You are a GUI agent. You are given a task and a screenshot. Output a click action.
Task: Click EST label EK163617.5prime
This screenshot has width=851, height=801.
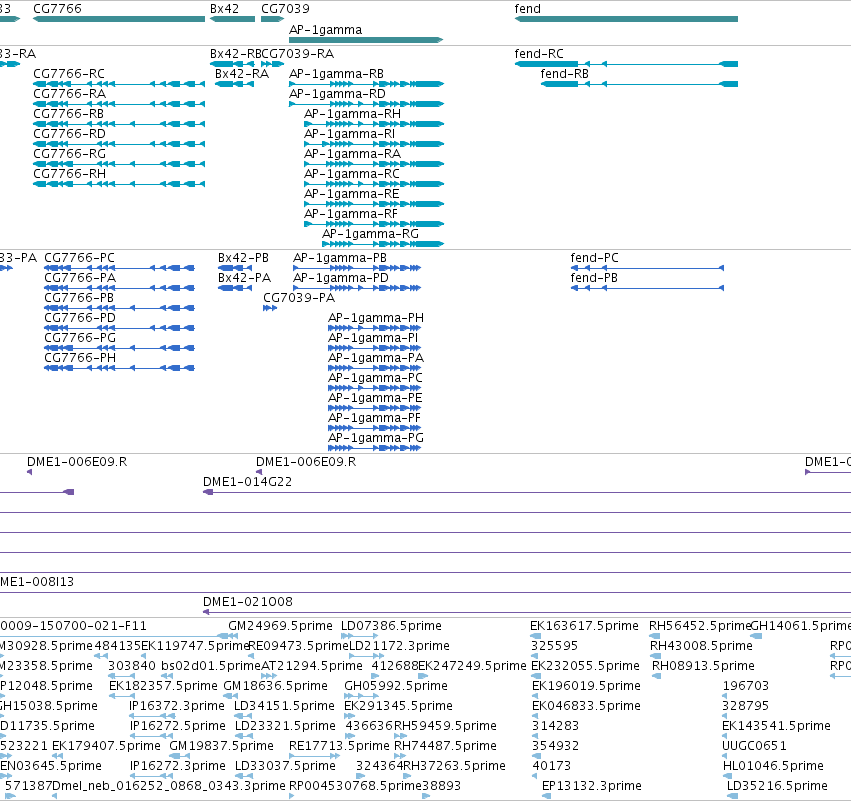[x=584, y=626]
